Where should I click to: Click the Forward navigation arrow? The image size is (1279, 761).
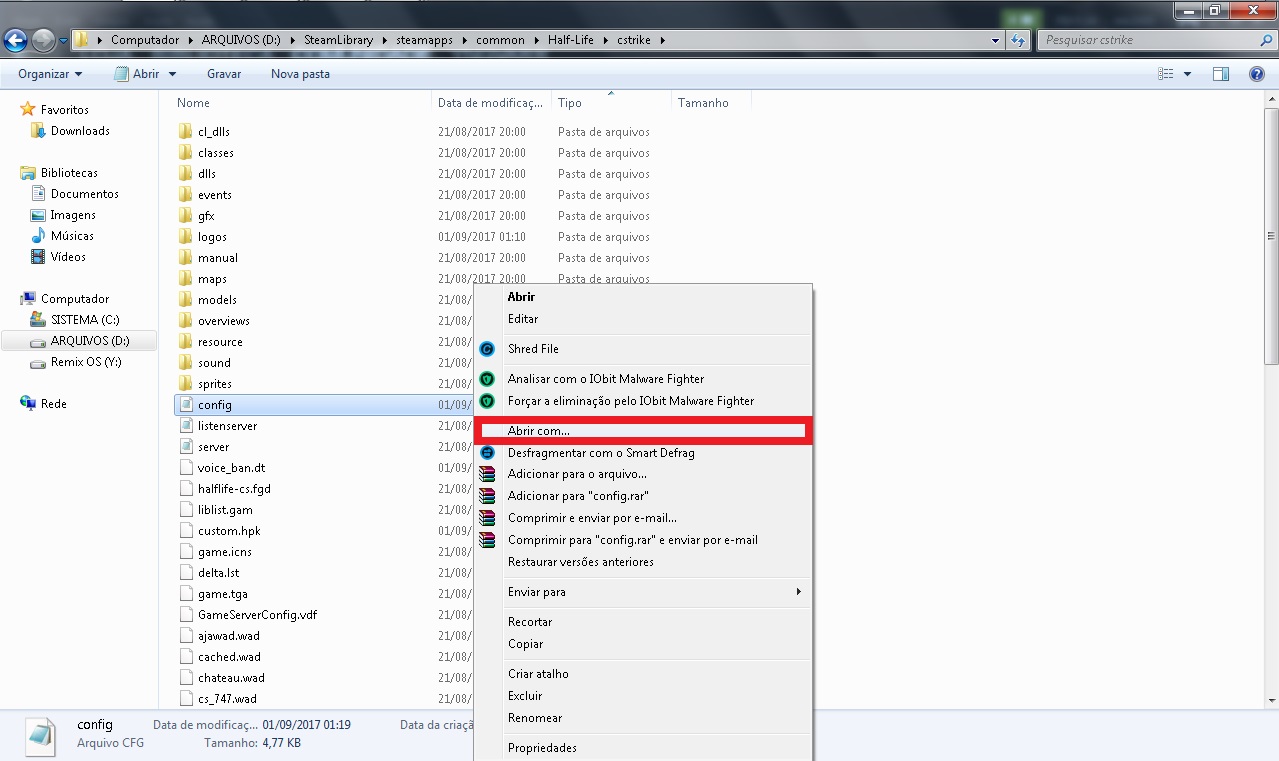(43, 40)
